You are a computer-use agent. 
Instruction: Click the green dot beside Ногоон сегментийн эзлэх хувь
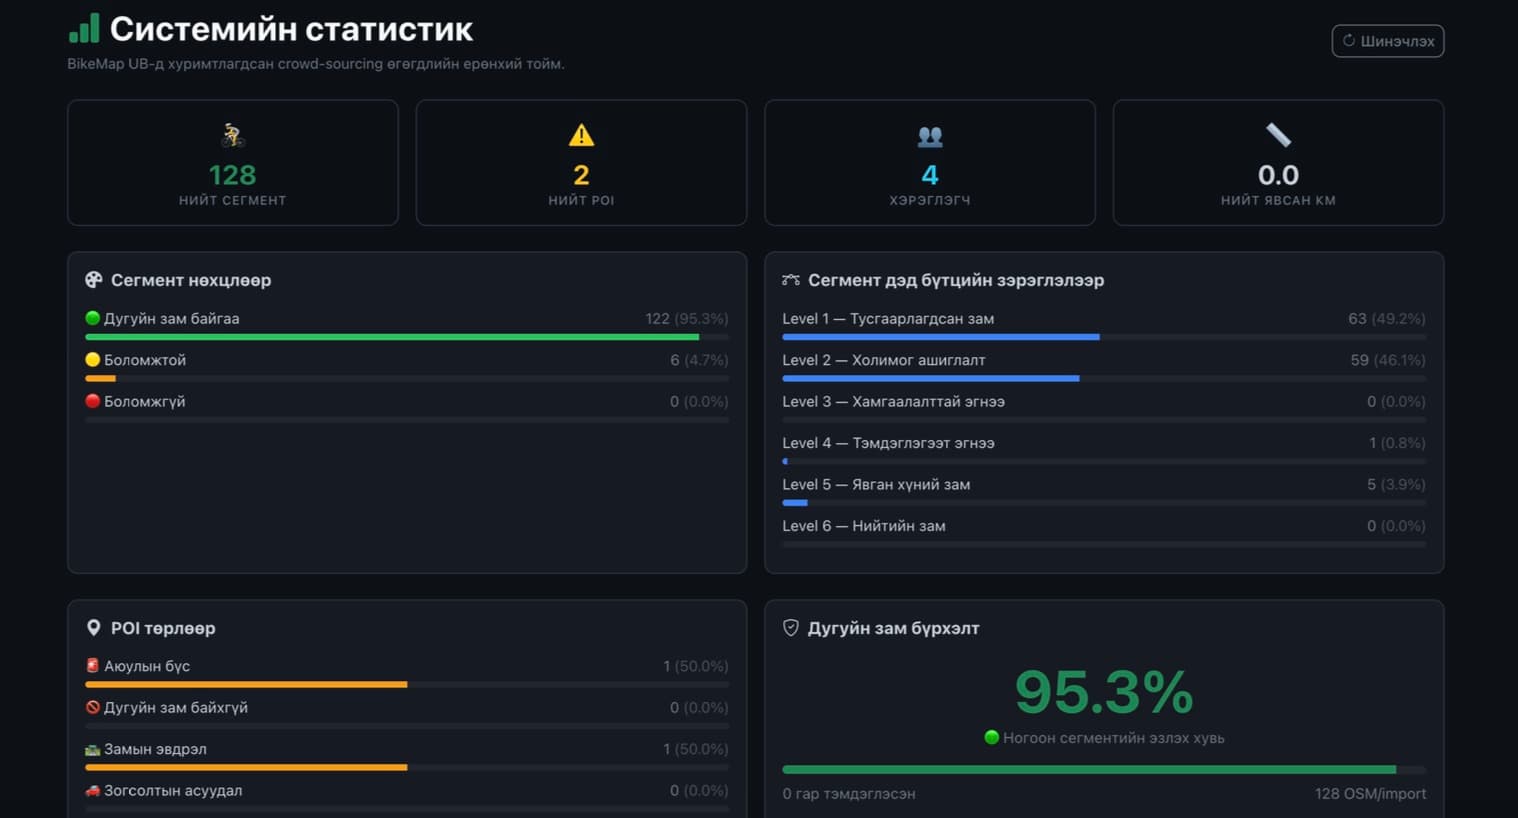pyautogui.click(x=992, y=738)
